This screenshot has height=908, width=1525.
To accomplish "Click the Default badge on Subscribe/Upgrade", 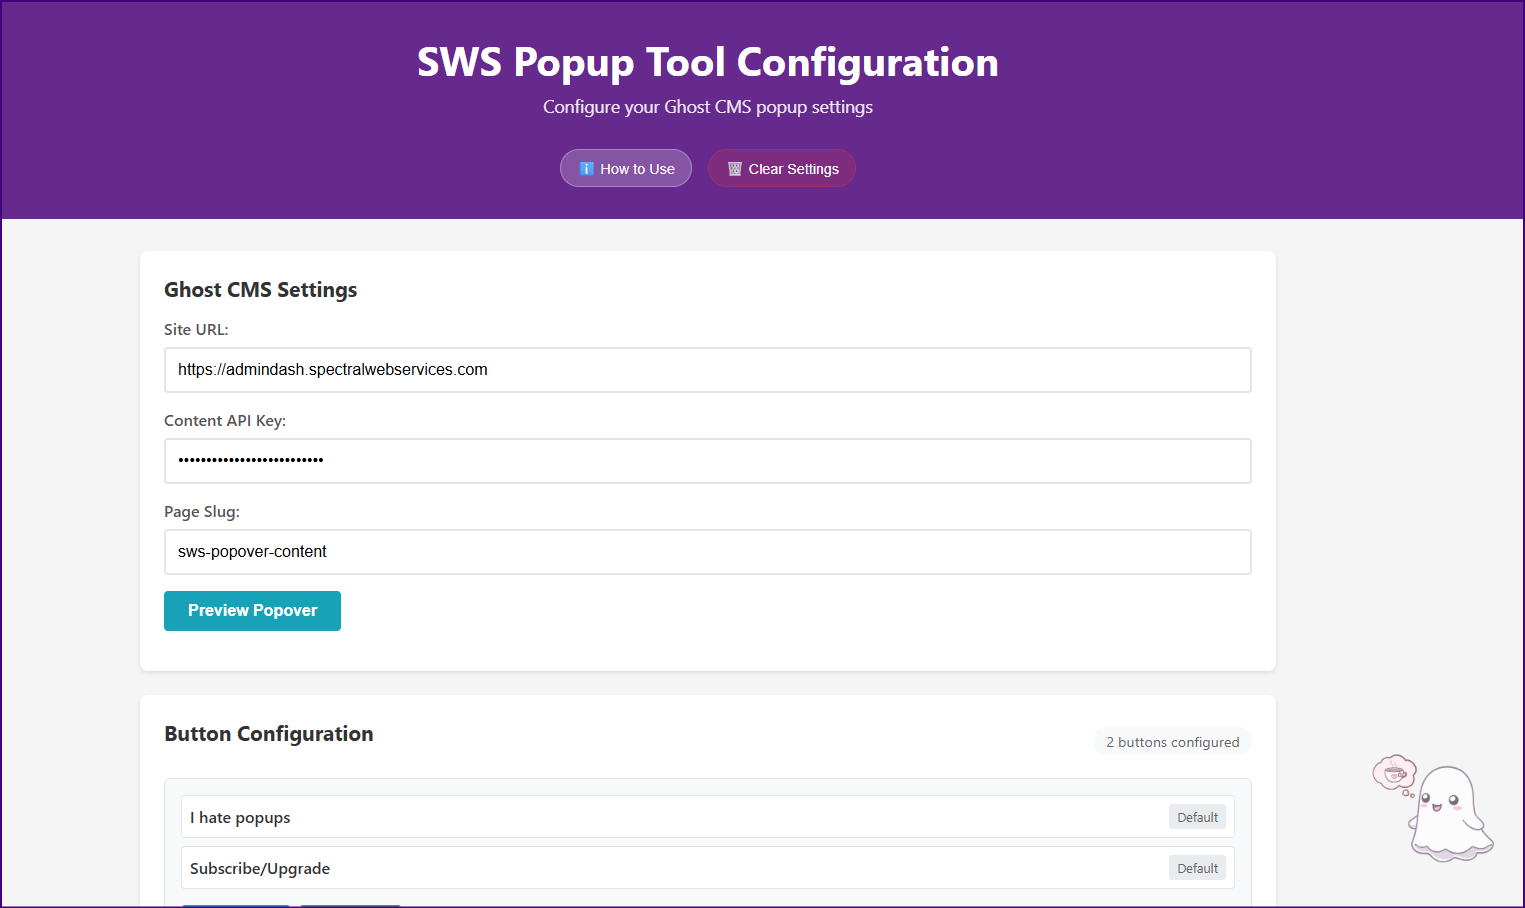I will (x=1197, y=868).
